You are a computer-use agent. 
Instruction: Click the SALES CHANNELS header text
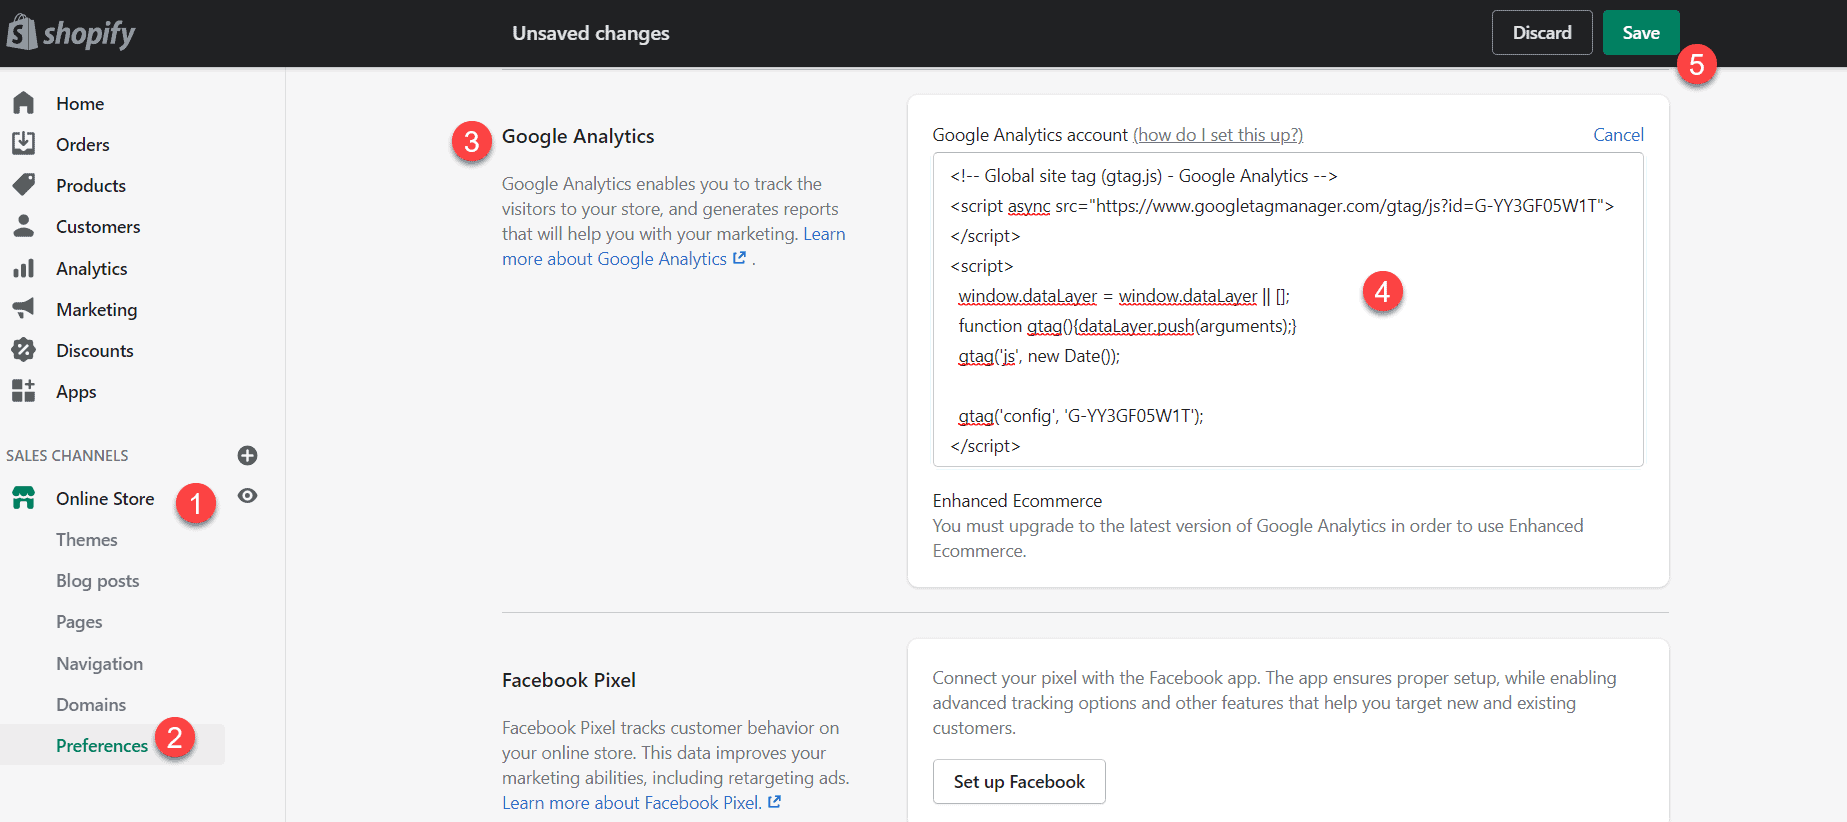(x=67, y=455)
